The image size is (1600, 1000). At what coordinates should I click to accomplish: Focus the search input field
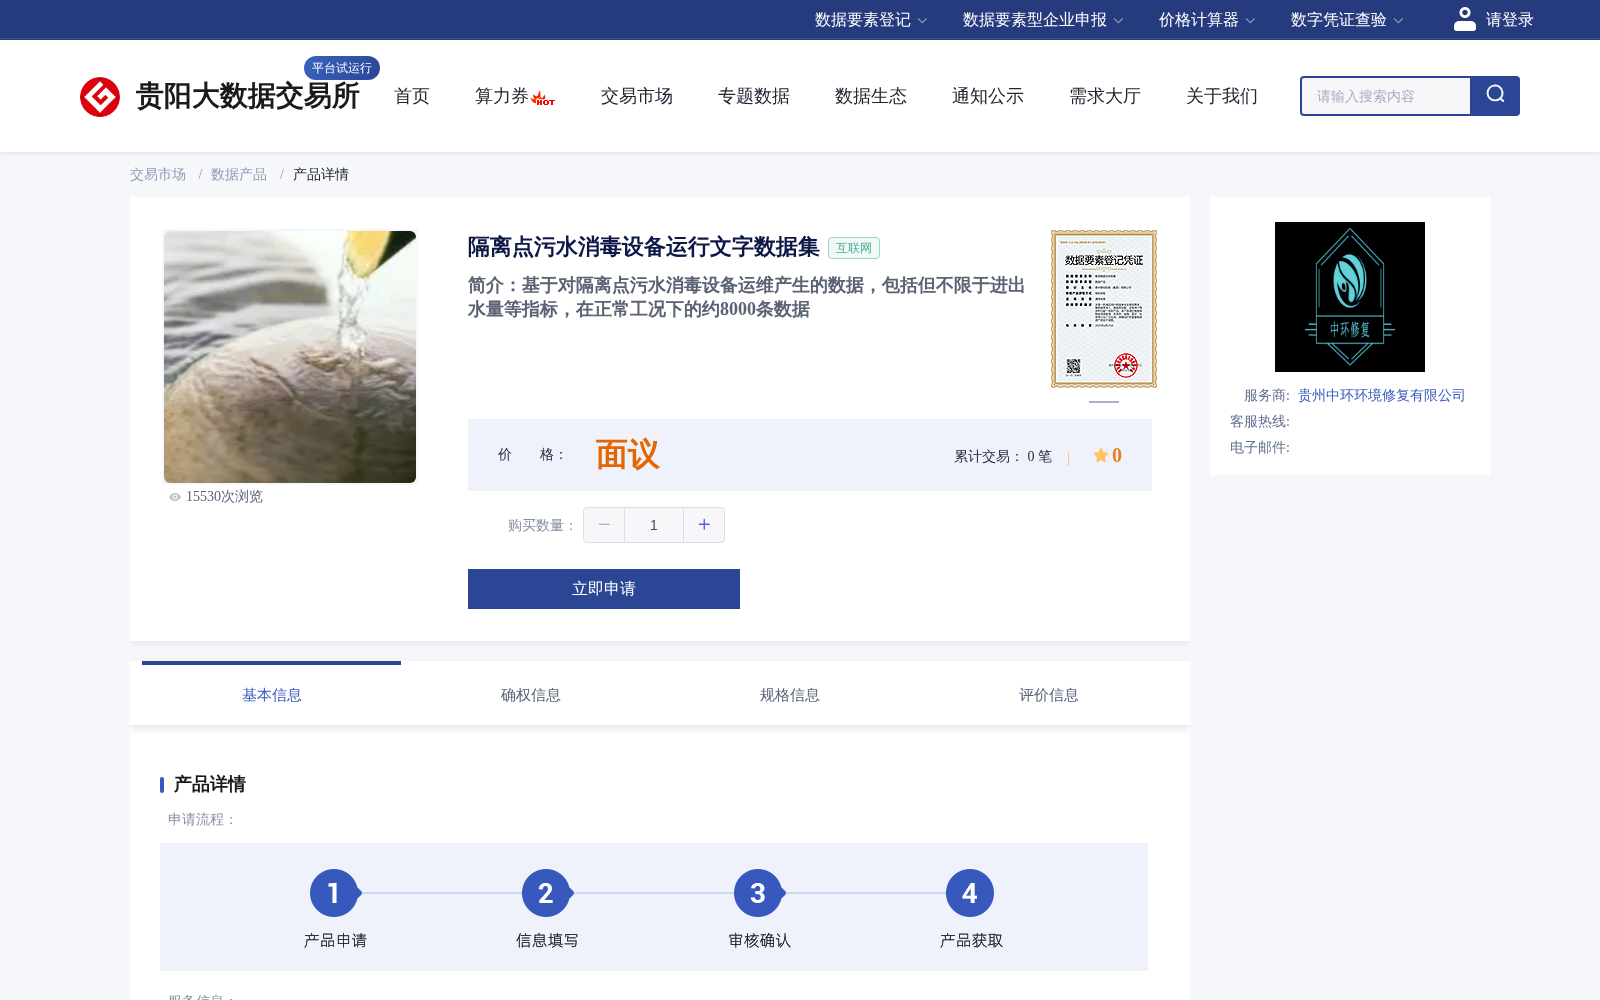click(1386, 96)
